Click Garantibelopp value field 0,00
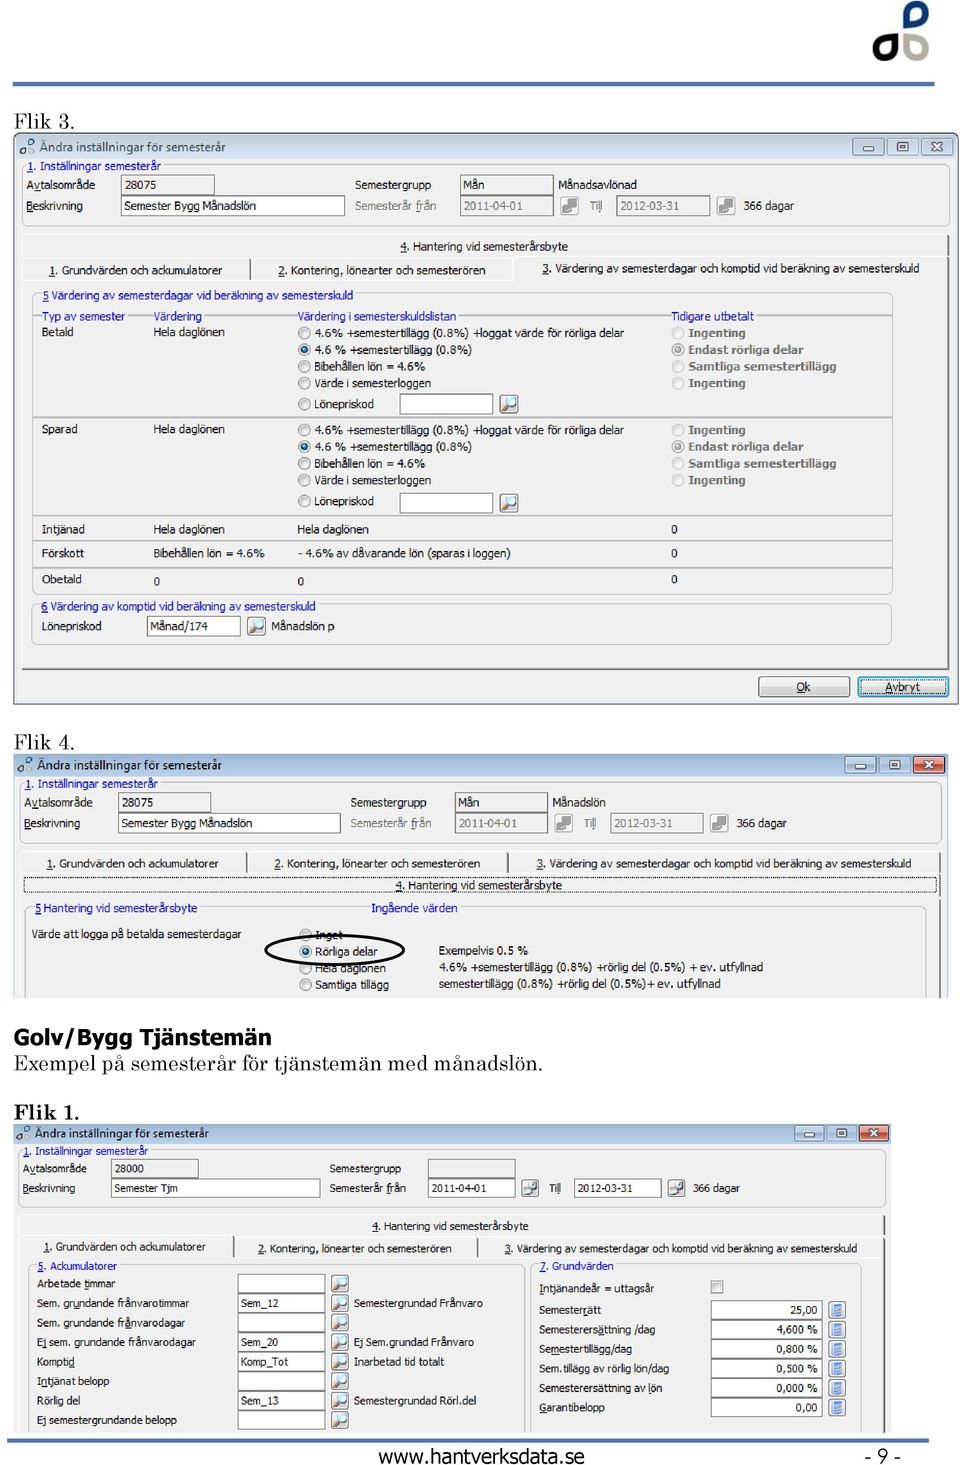Viewport: 960px width, 1465px height. tap(766, 1407)
